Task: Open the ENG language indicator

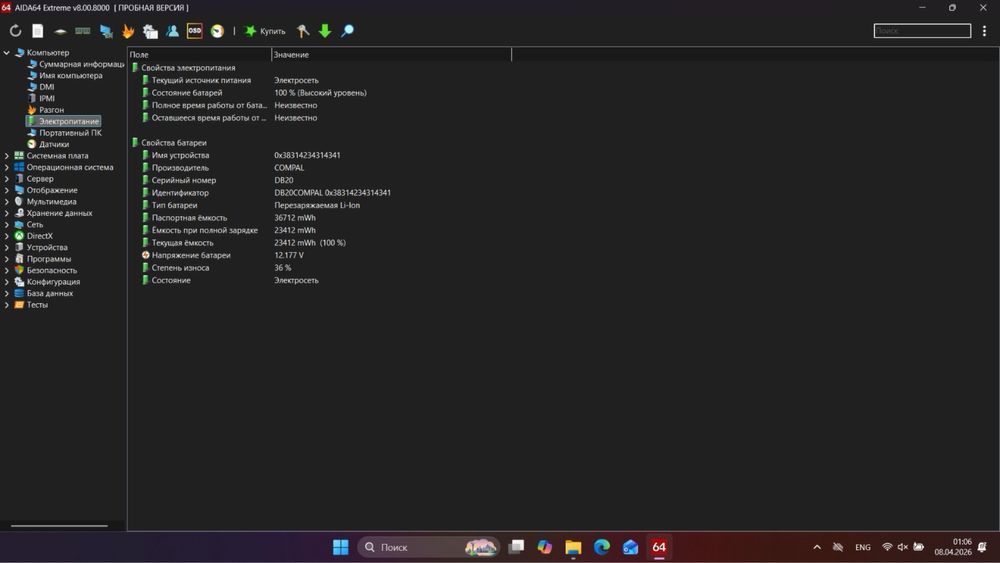Action: click(862, 547)
